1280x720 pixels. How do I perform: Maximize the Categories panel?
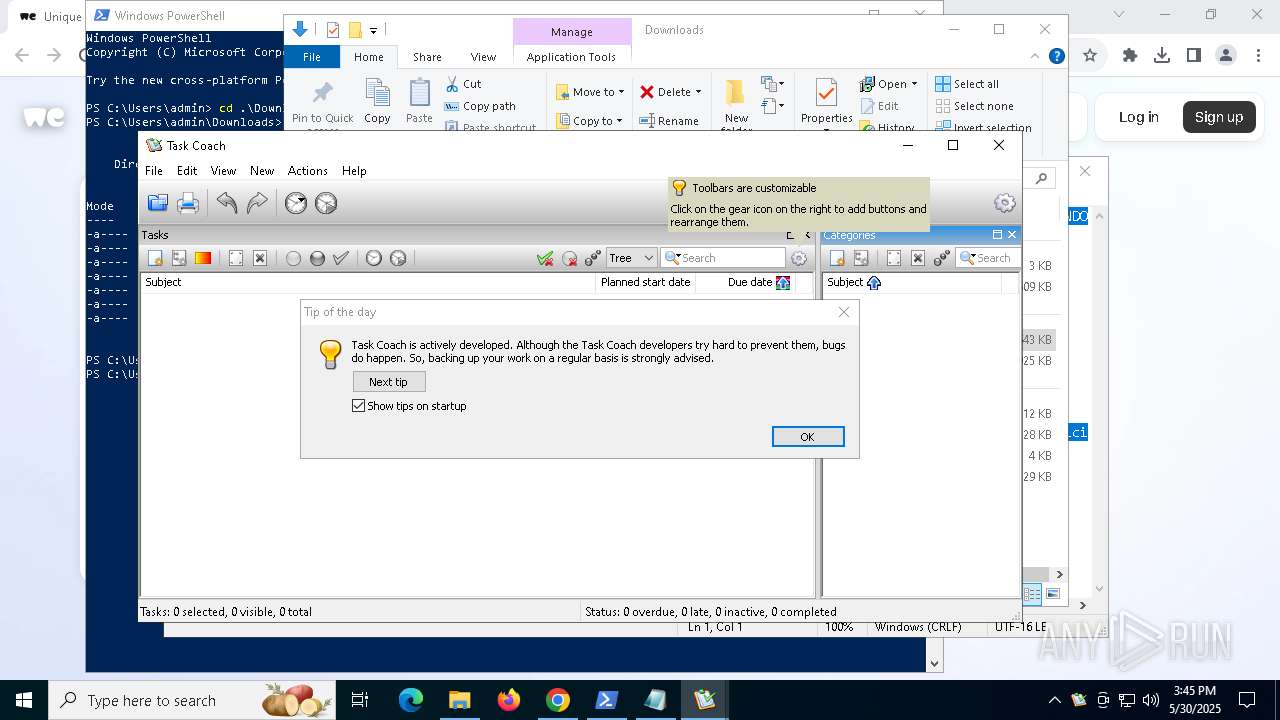(997, 235)
